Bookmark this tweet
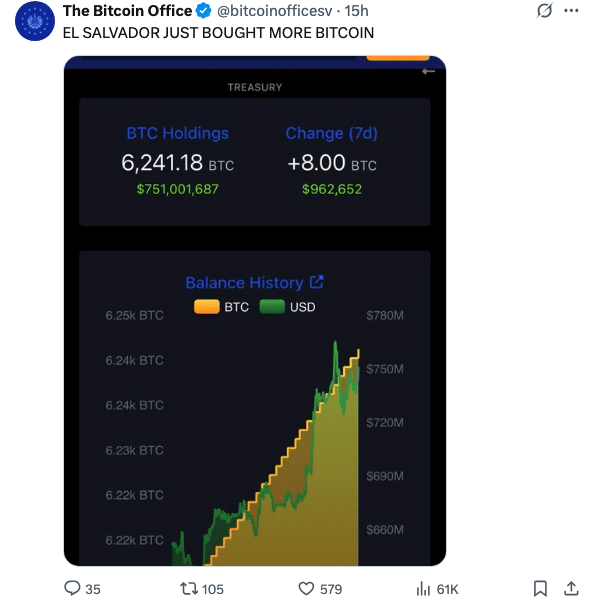 point(540,588)
